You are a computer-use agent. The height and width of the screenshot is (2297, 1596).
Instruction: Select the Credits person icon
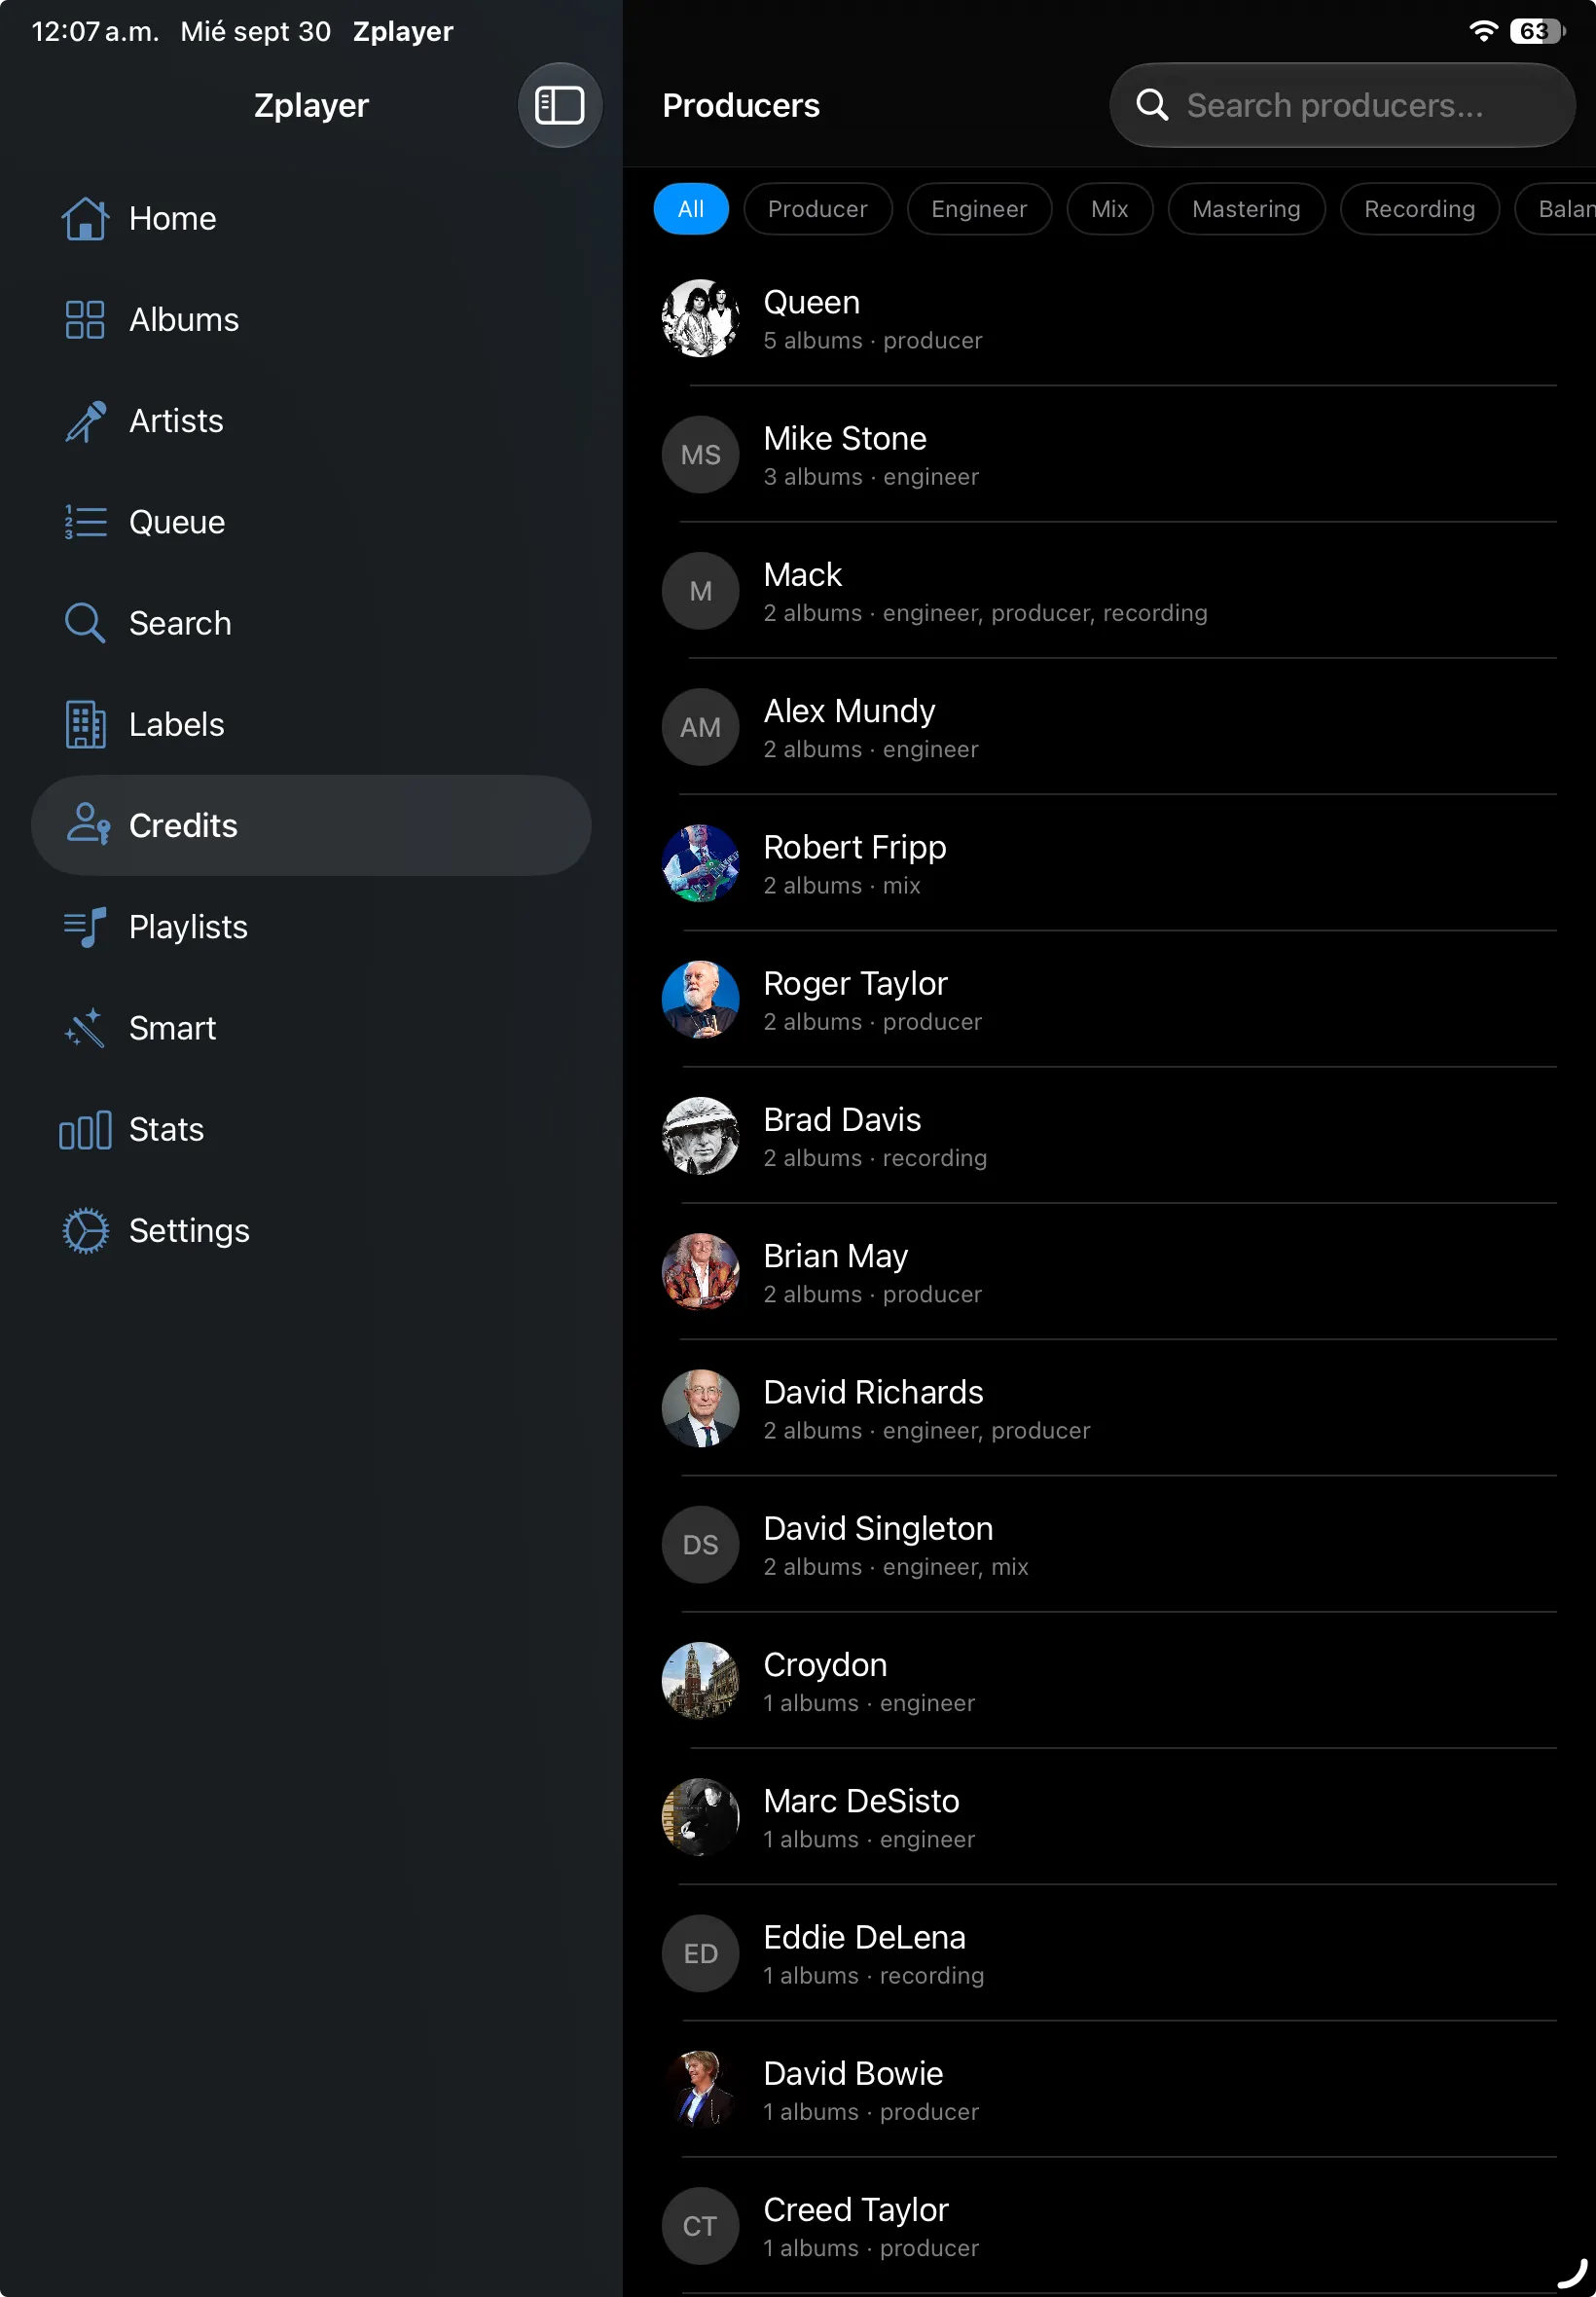(x=88, y=825)
